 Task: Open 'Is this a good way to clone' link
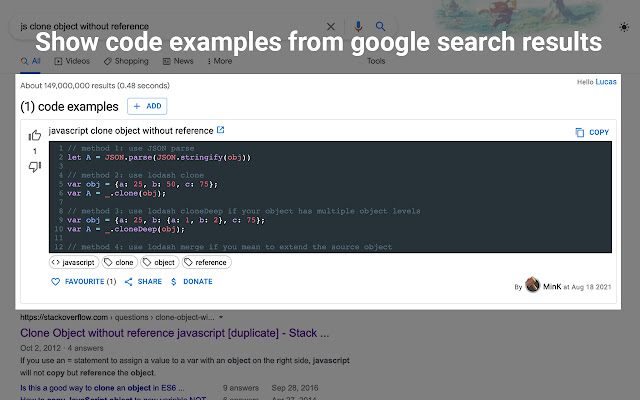coord(102,388)
